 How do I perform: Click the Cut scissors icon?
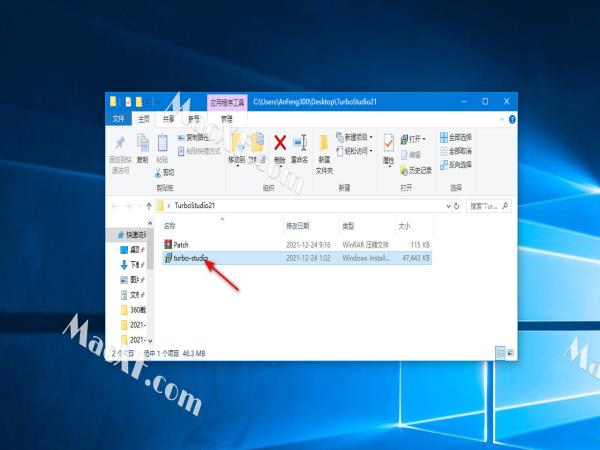158,173
